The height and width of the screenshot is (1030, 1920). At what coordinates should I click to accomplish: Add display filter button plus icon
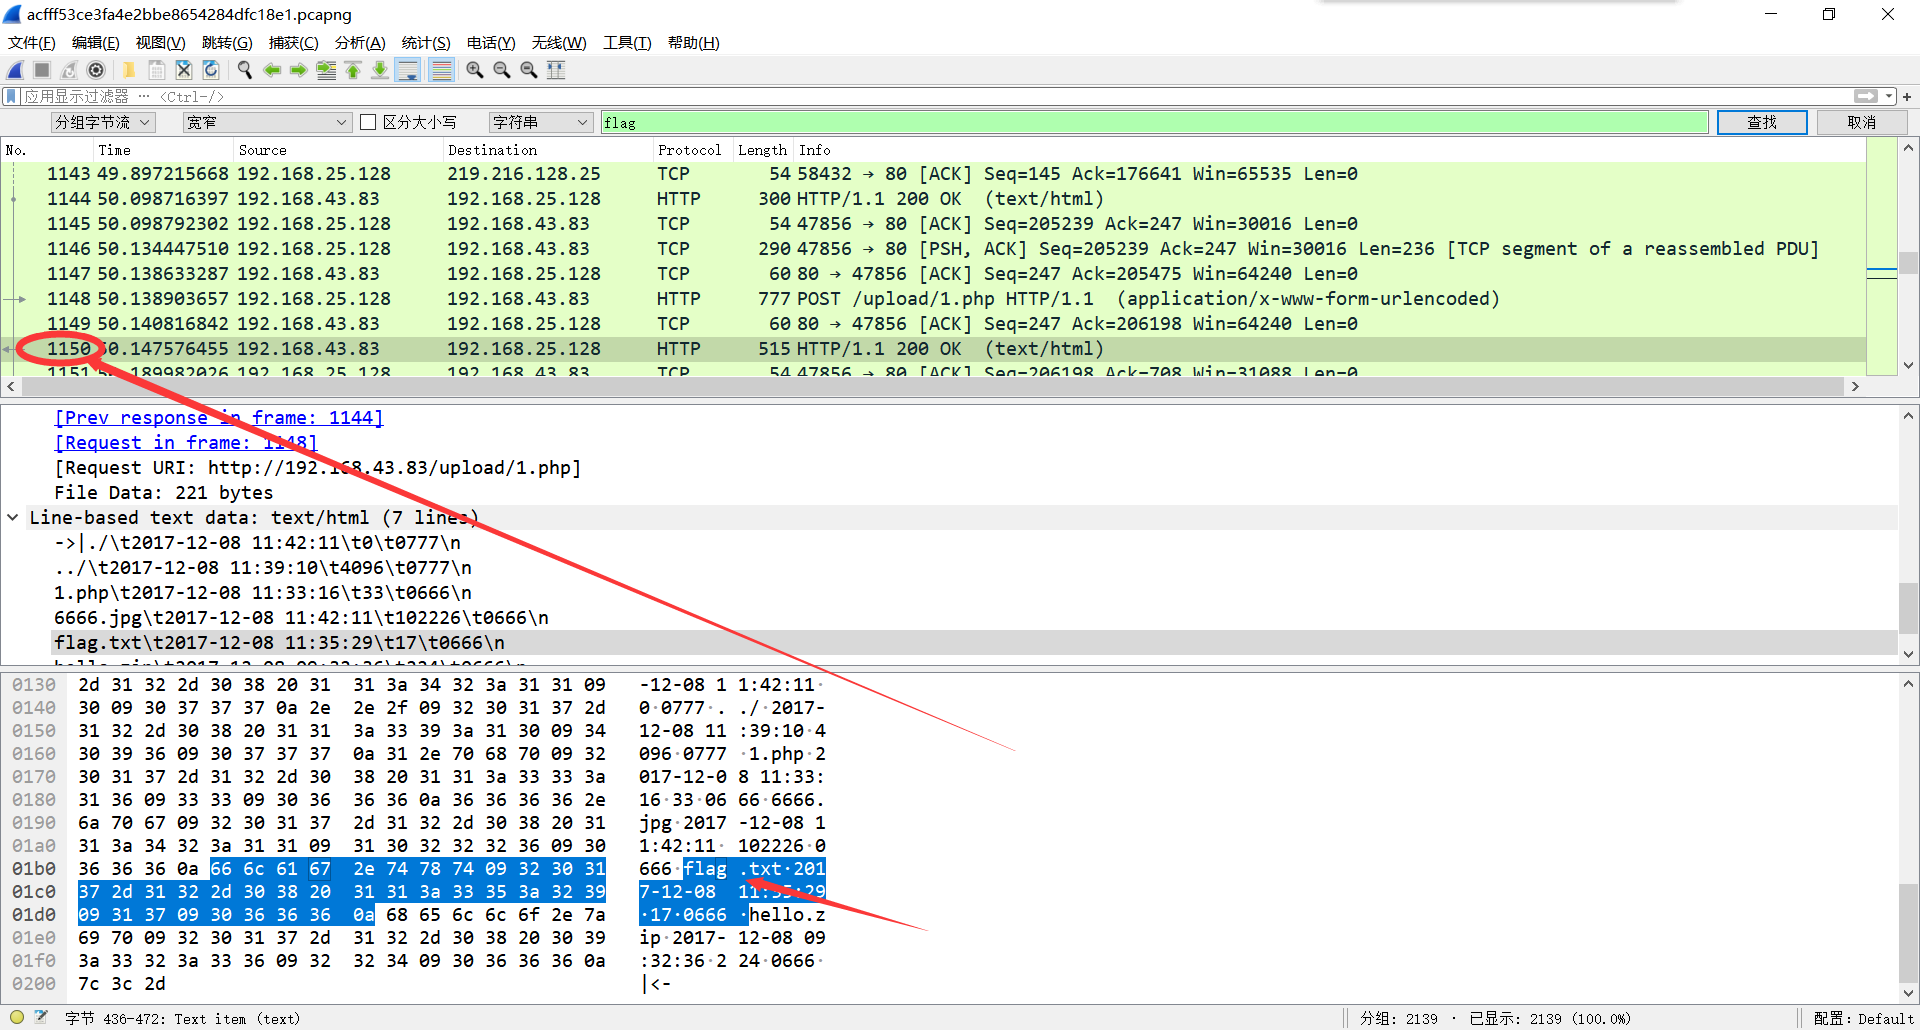[1907, 96]
